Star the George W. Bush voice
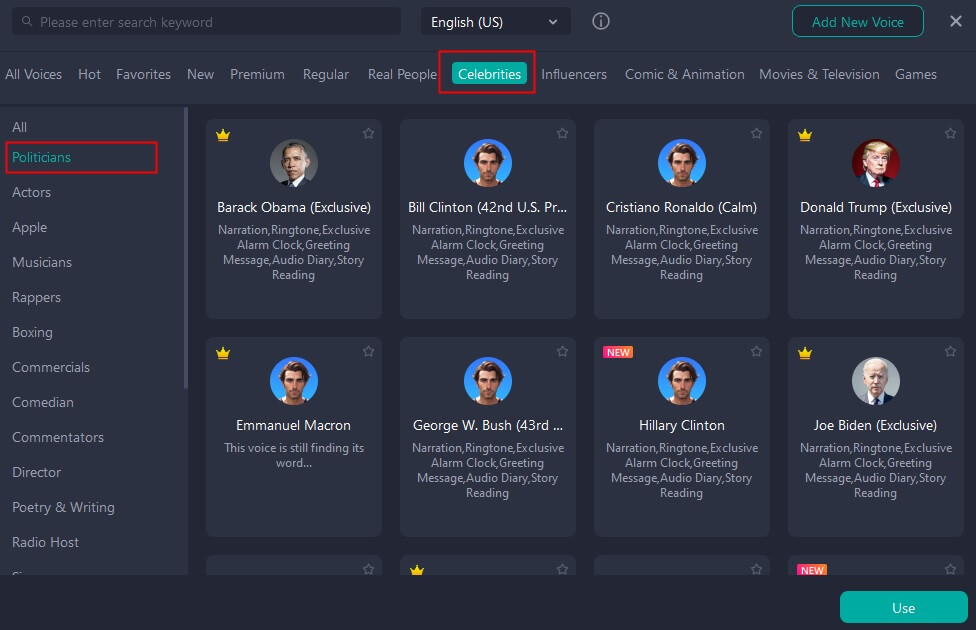 pos(562,351)
